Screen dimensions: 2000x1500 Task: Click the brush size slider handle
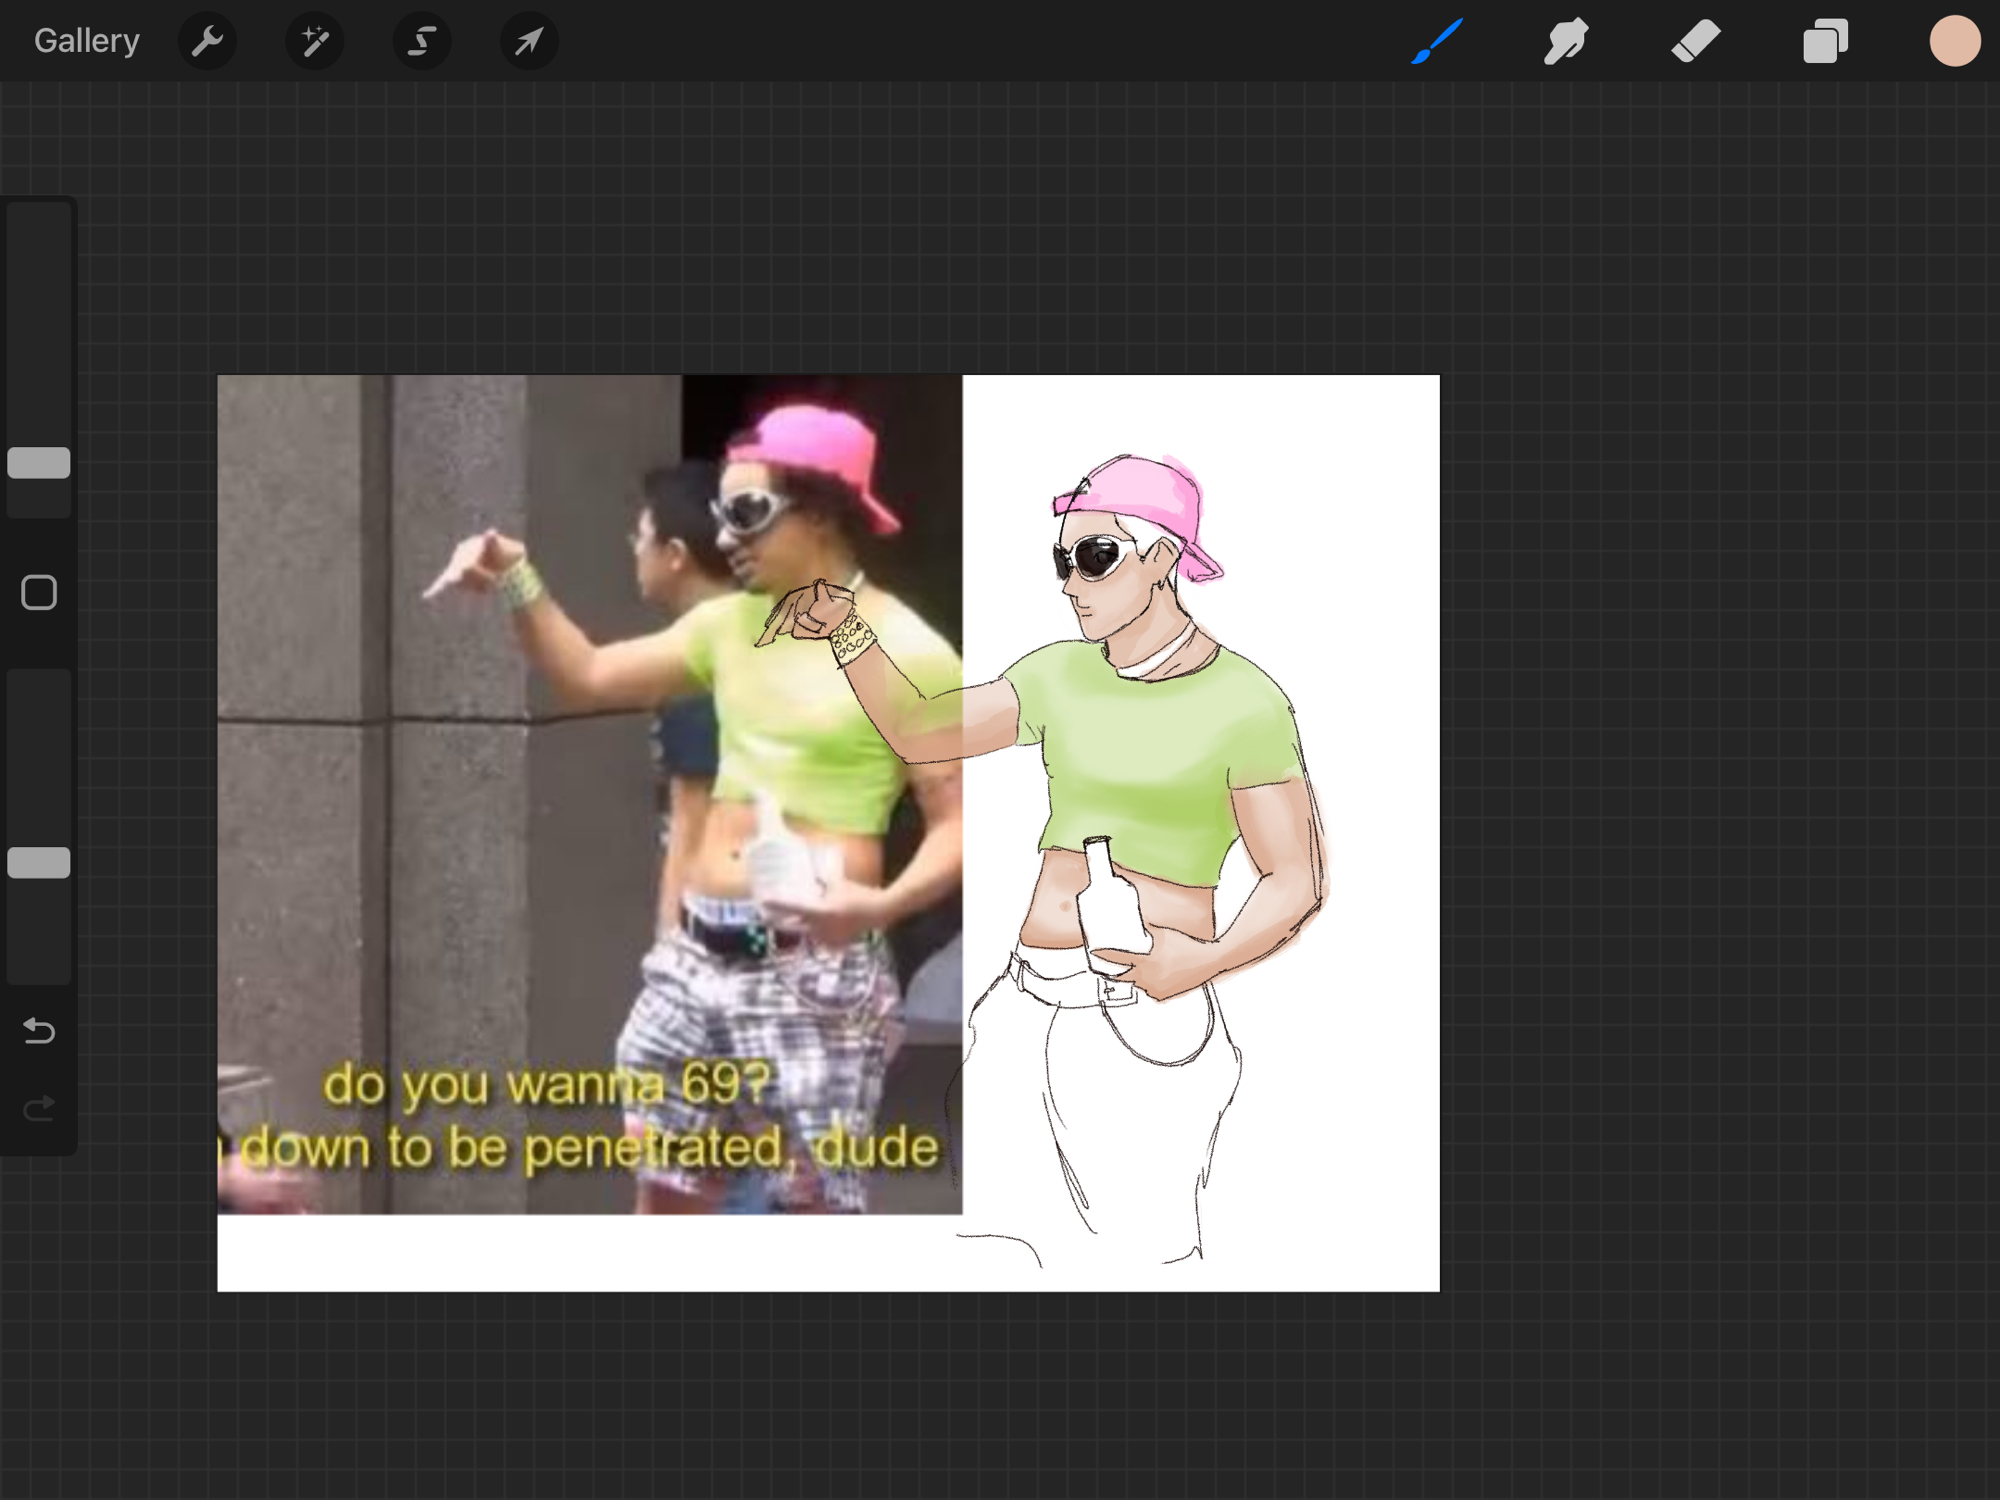pyautogui.click(x=39, y=463)
